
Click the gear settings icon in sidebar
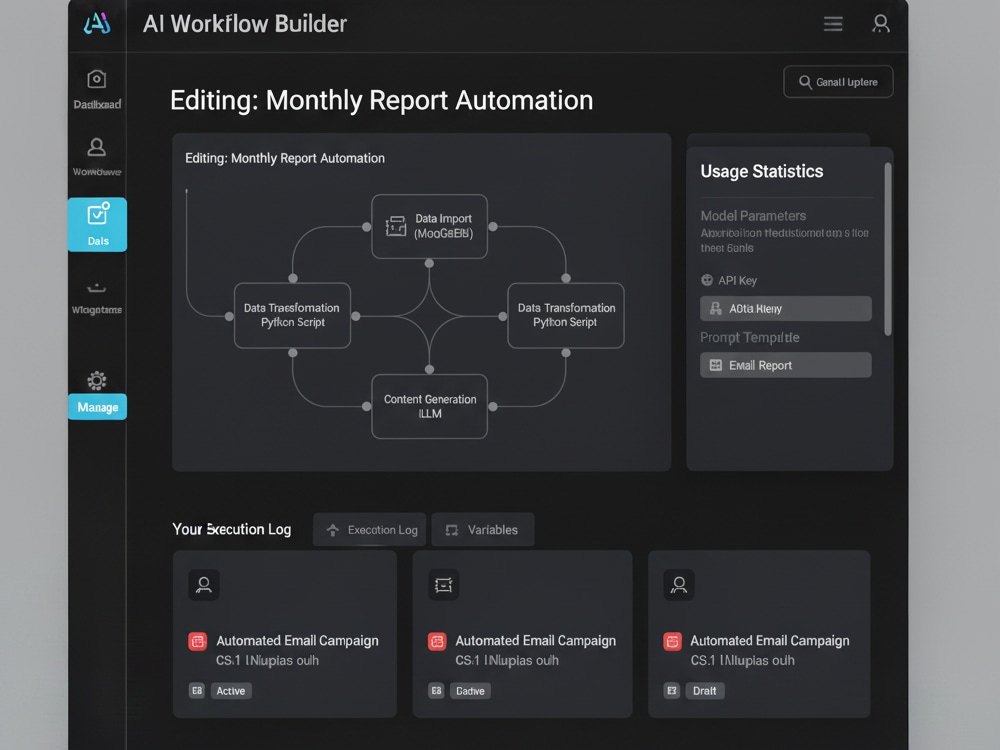coord(97,381)
